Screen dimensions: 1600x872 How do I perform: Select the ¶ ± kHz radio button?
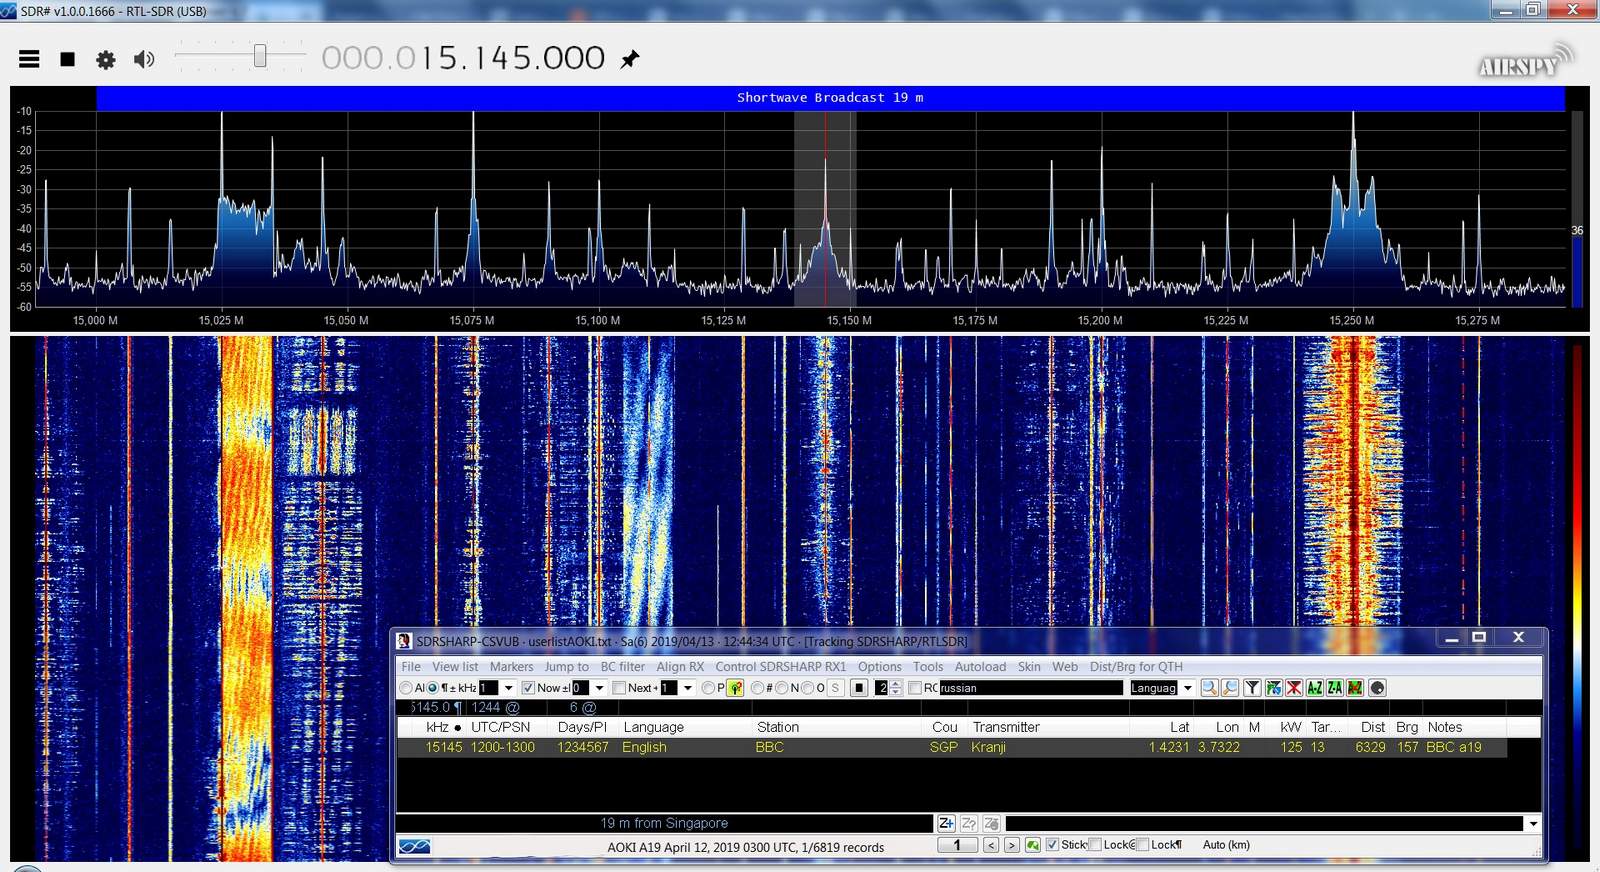click(432, 688)
